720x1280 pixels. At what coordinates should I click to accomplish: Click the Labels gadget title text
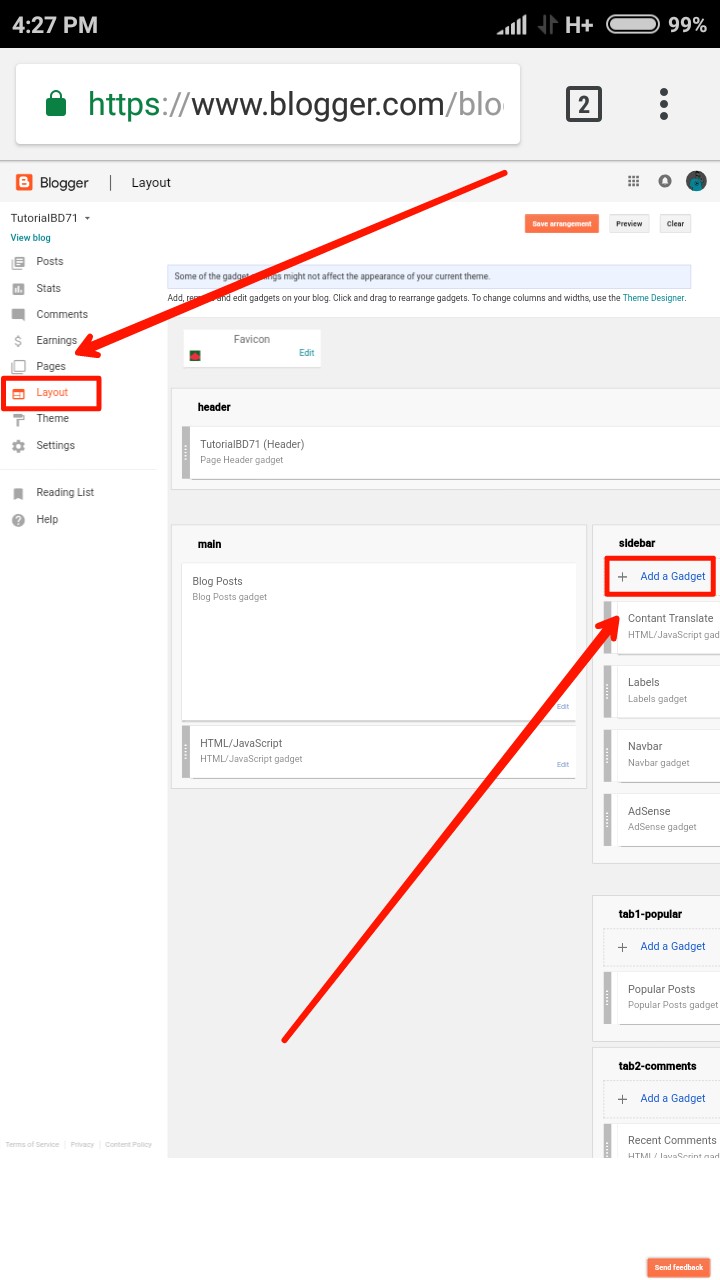pos(644,683)
